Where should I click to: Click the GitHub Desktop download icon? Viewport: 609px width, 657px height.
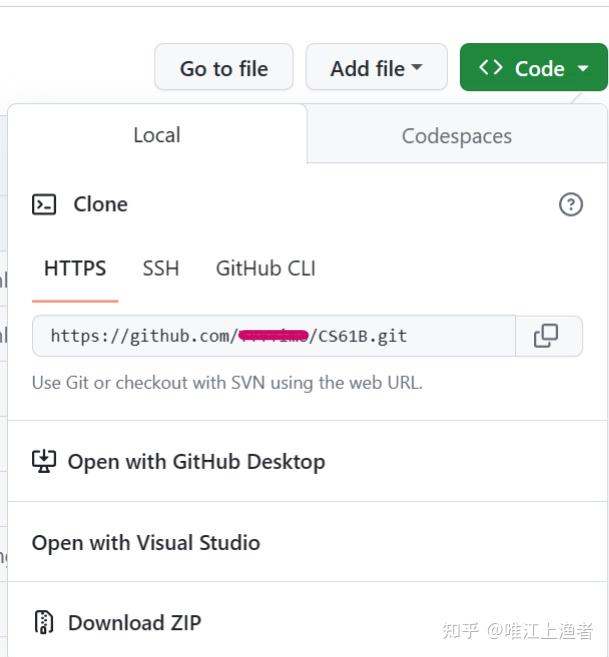coord(44,461)
